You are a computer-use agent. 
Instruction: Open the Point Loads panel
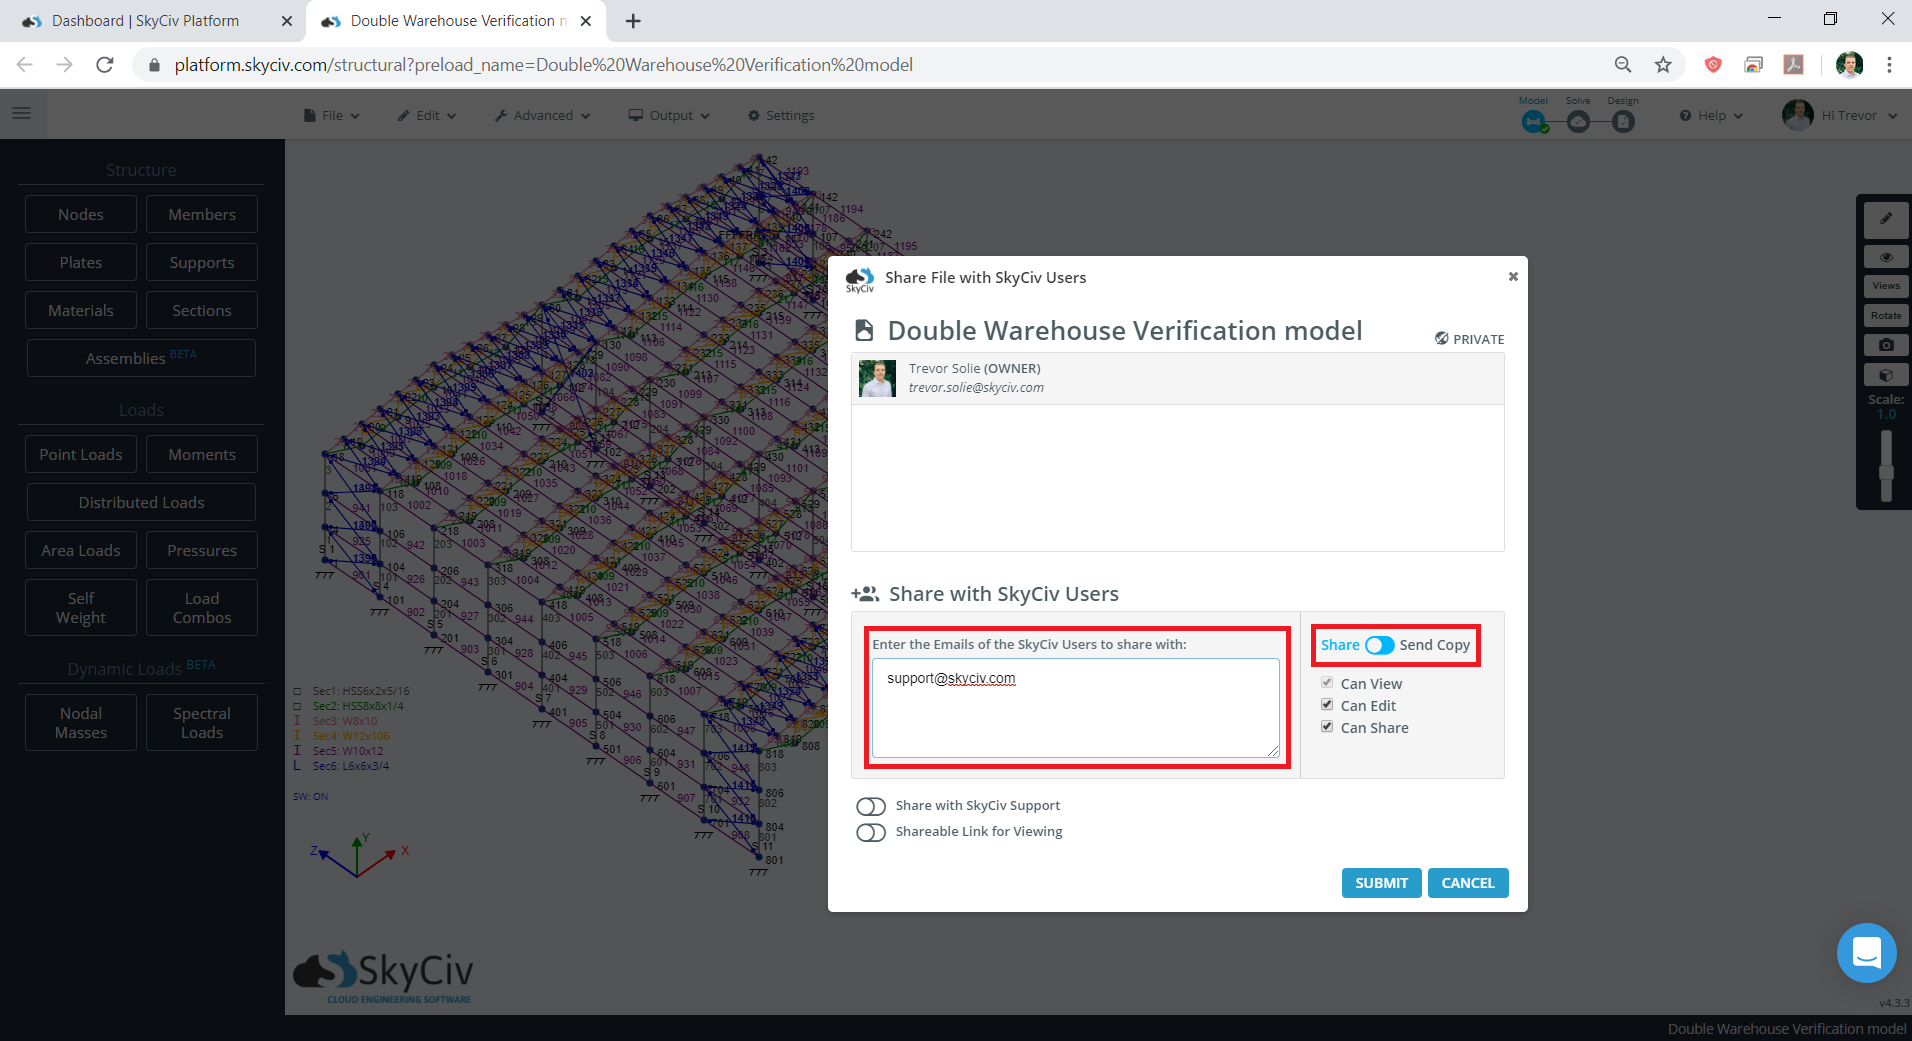point(81,454)
